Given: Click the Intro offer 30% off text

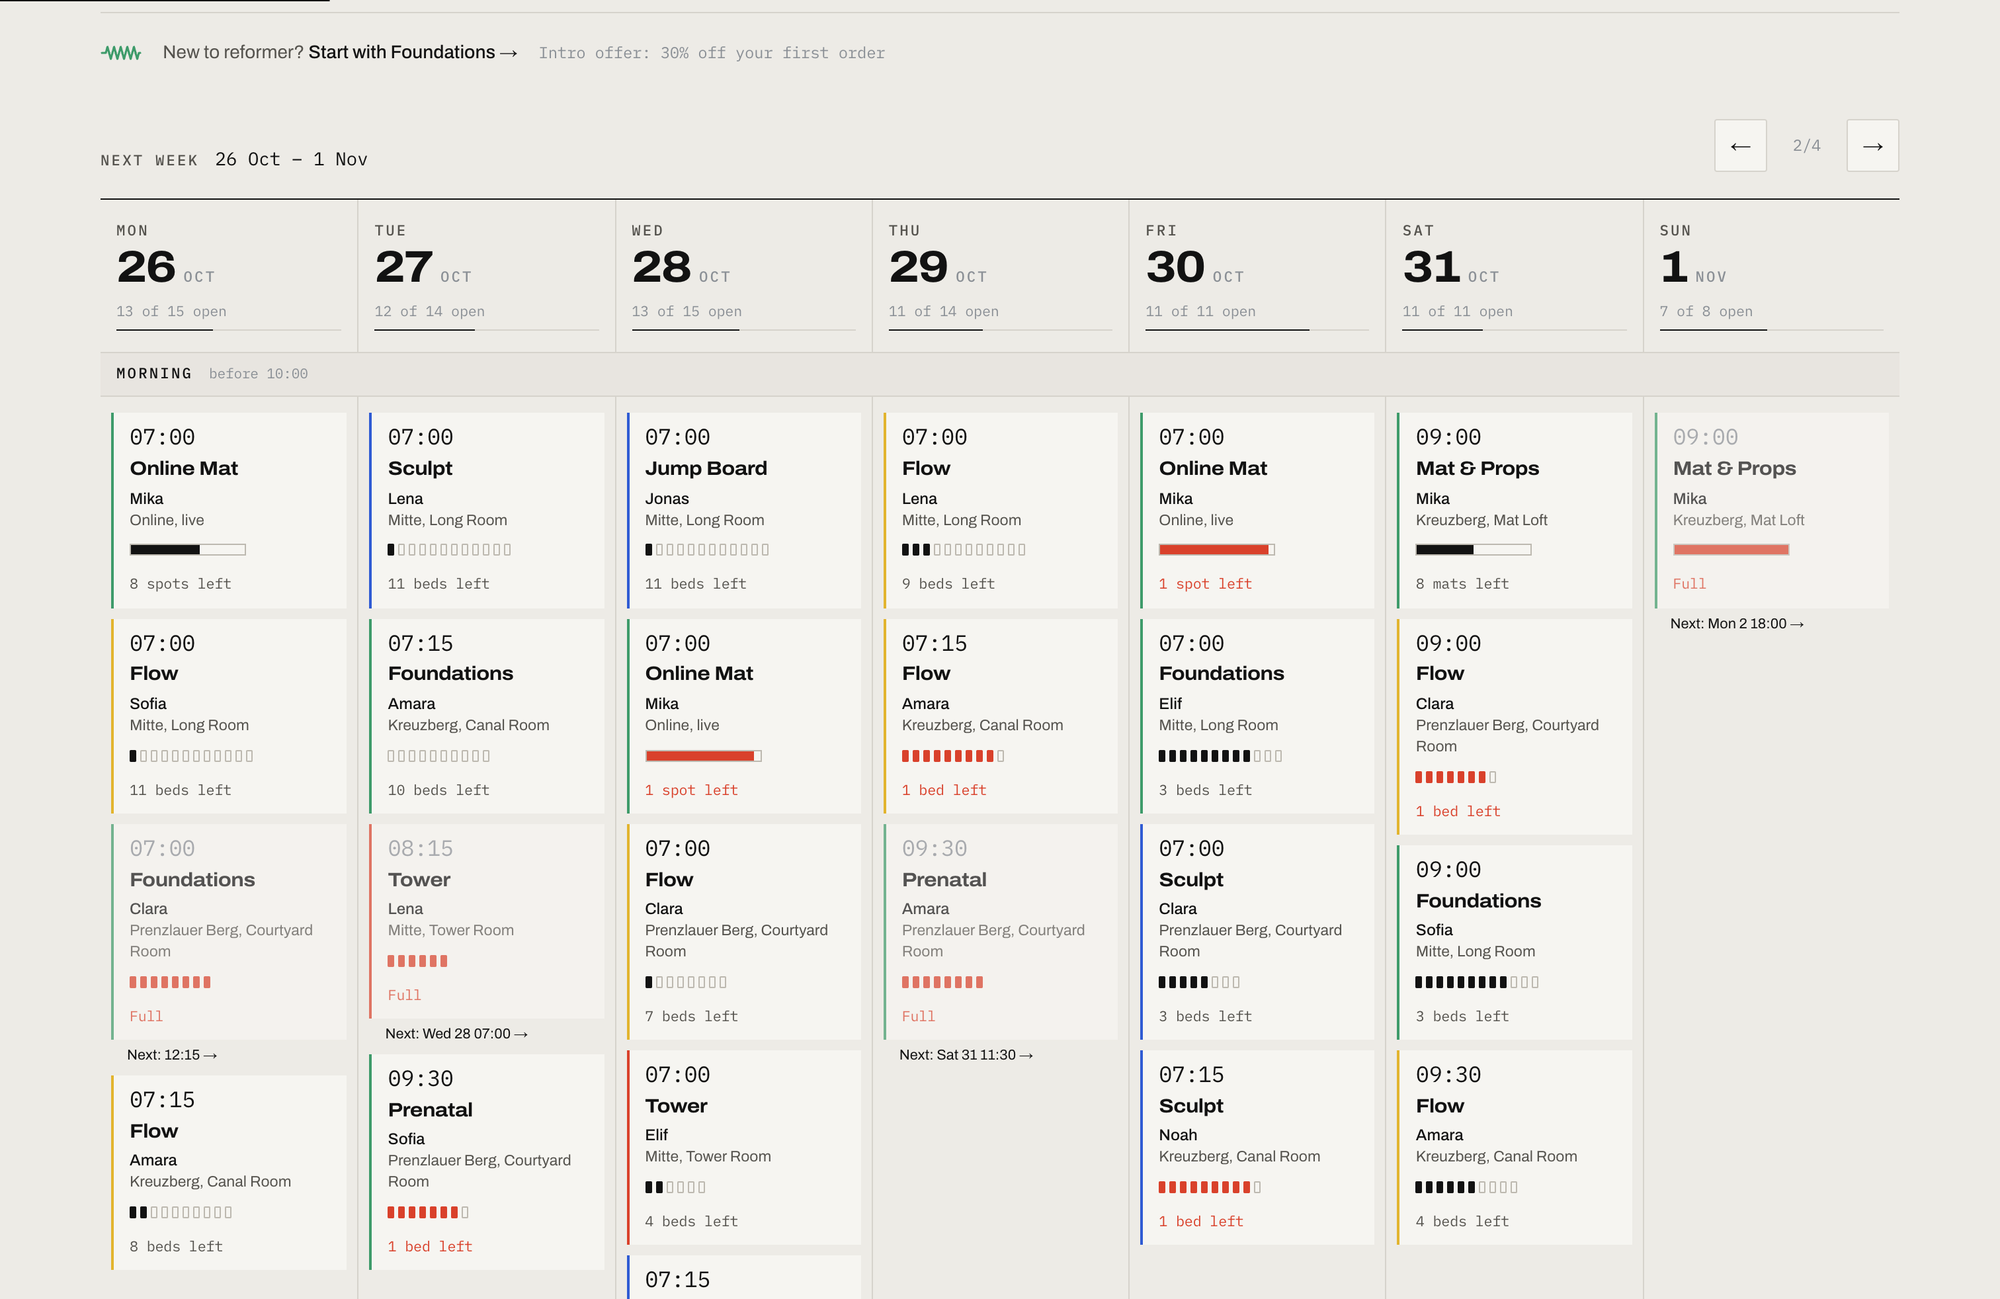Looking at the screenshot, I should pos(712,53).
